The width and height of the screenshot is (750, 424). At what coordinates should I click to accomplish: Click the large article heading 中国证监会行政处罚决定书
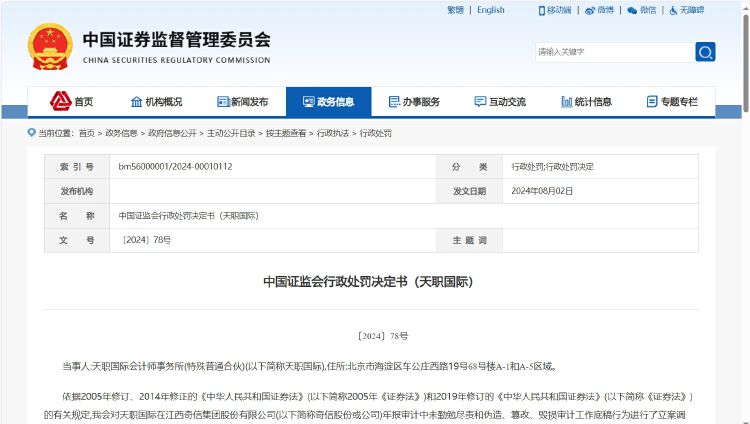pyautogui.click(x=368, y=281)
